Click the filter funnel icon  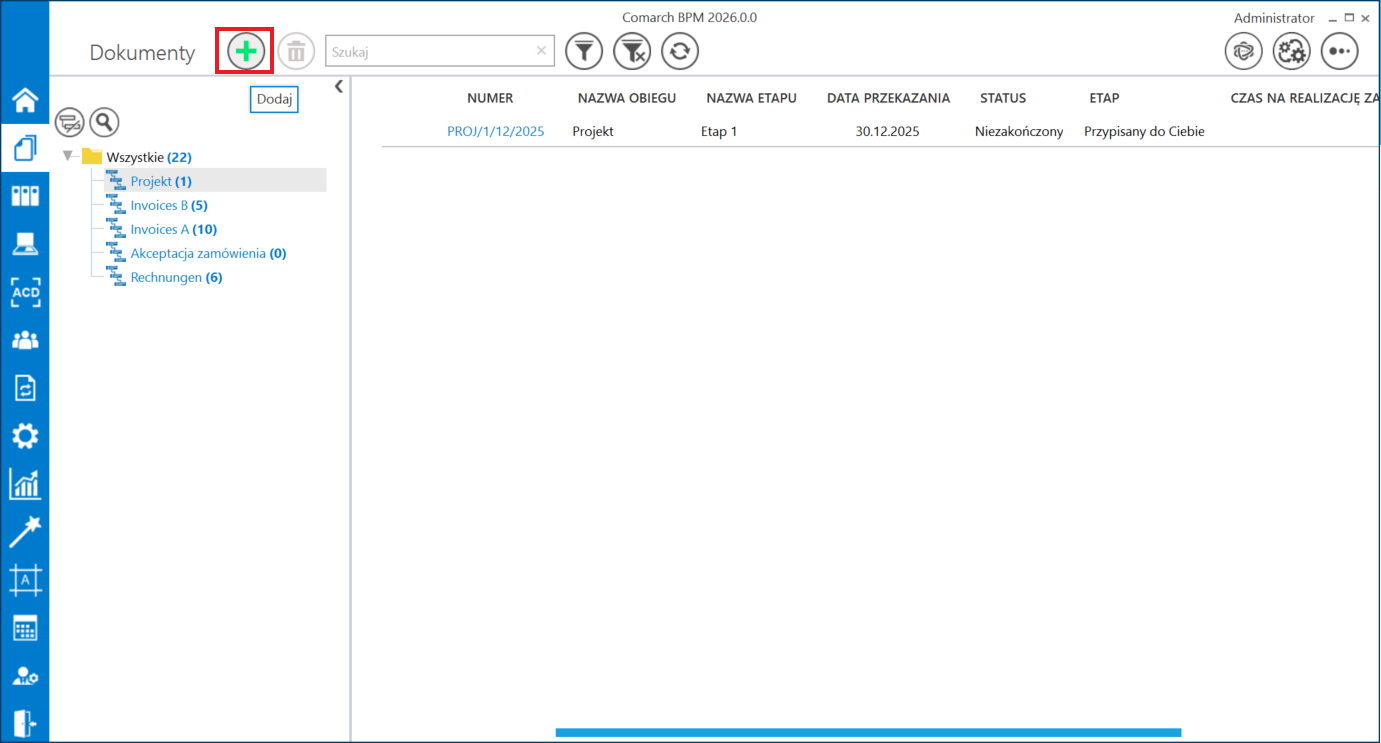[x=584, y=51]
